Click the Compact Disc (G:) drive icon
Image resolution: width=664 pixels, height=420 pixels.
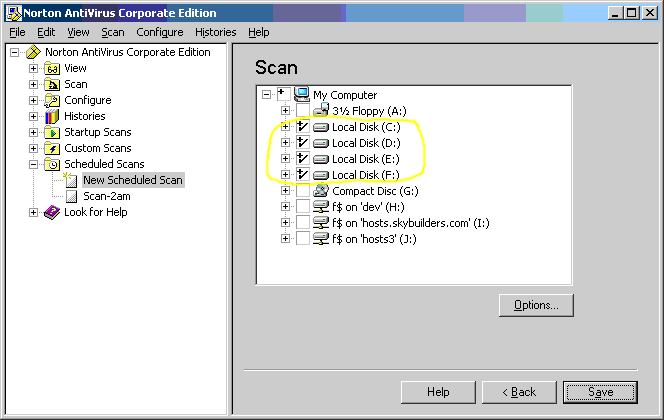pos(321,190)
